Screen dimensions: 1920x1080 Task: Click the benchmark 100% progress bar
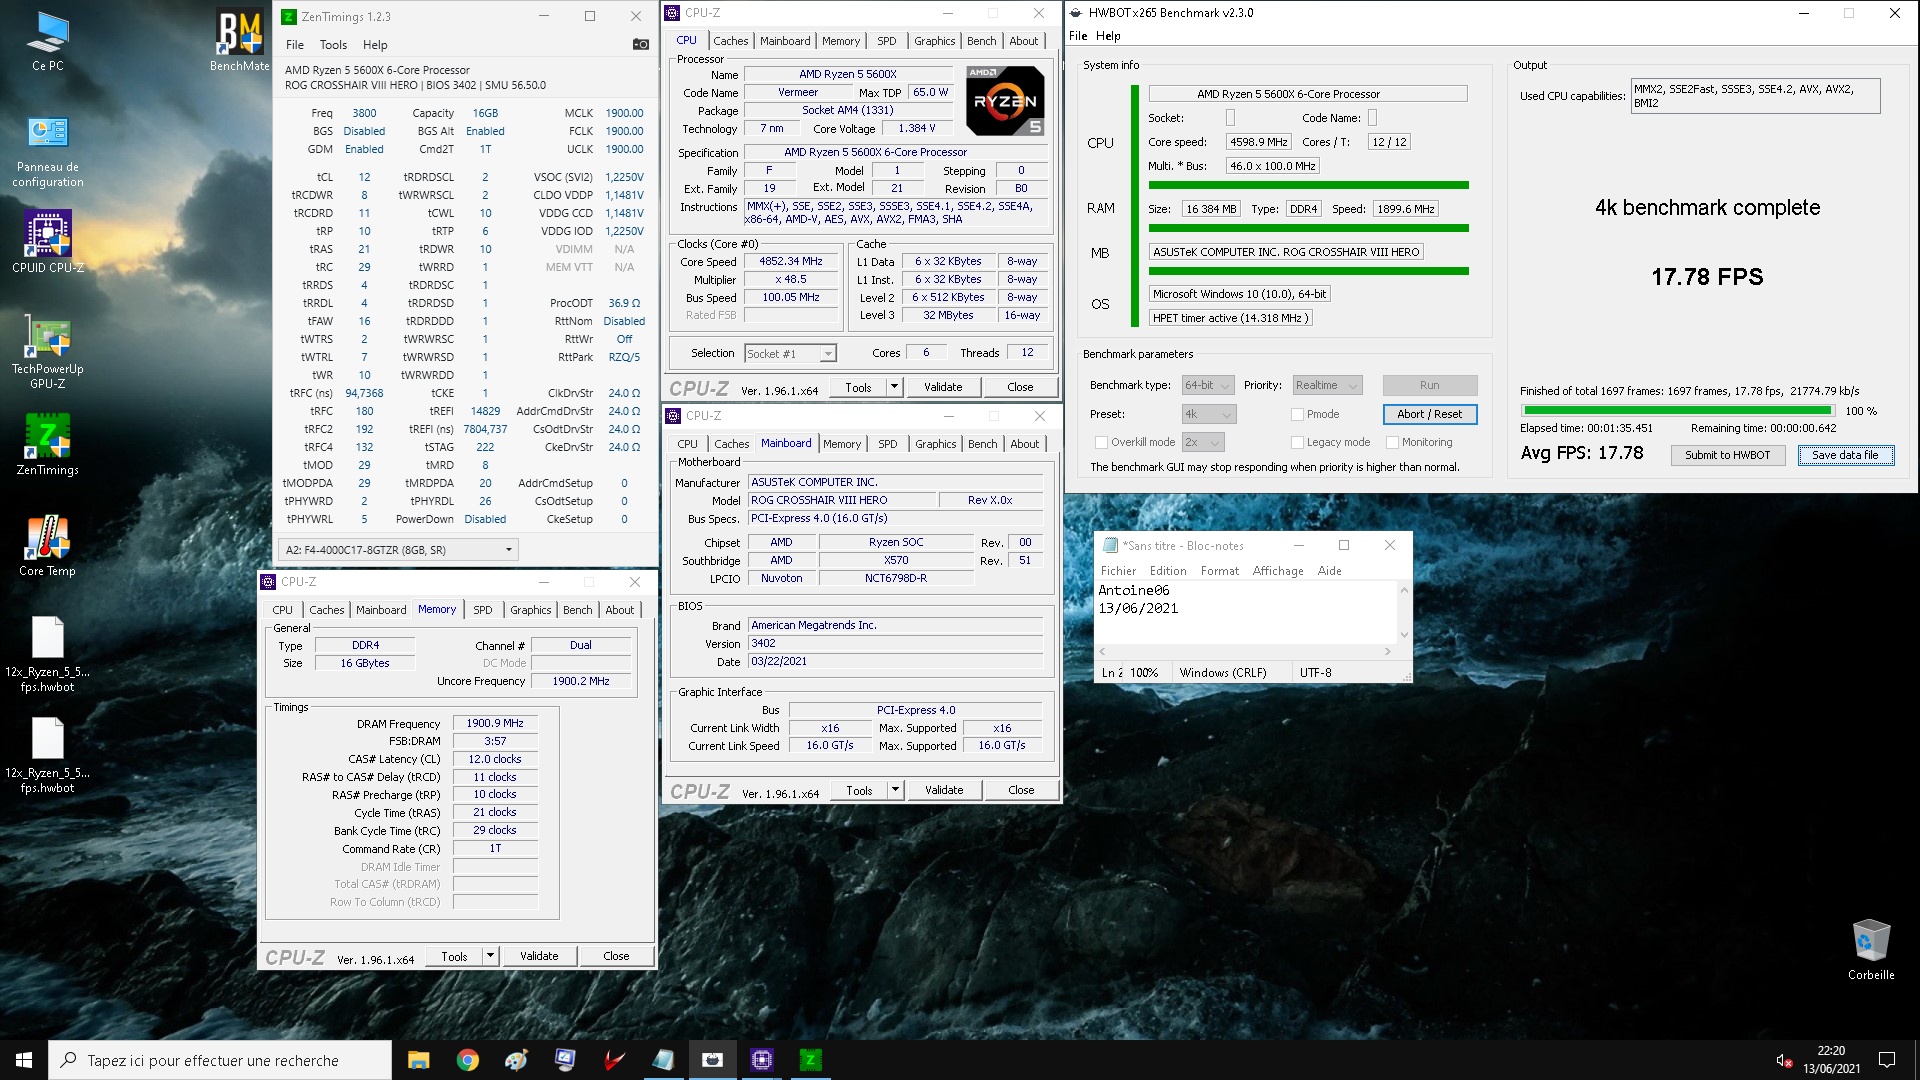coord(1677,411)
